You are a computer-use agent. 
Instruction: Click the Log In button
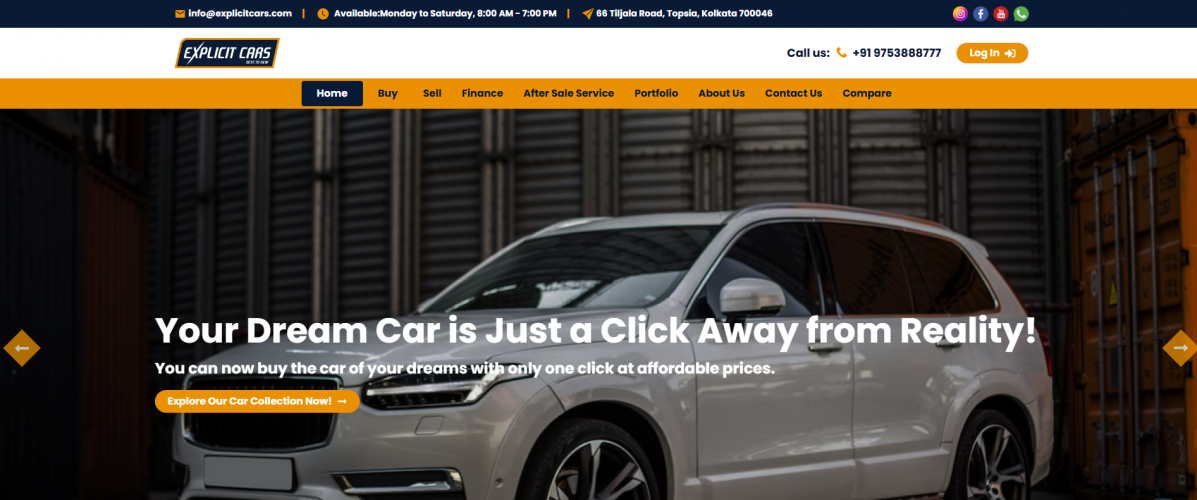(992, 53)
